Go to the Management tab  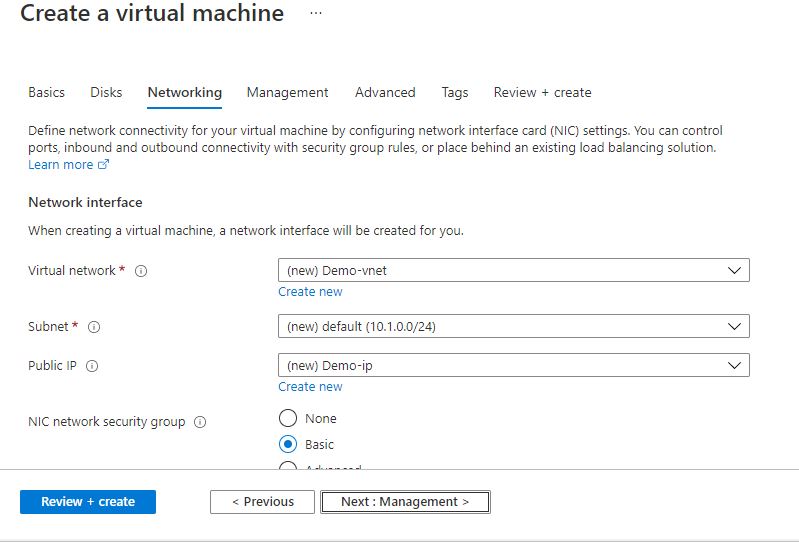pos(287,92)
